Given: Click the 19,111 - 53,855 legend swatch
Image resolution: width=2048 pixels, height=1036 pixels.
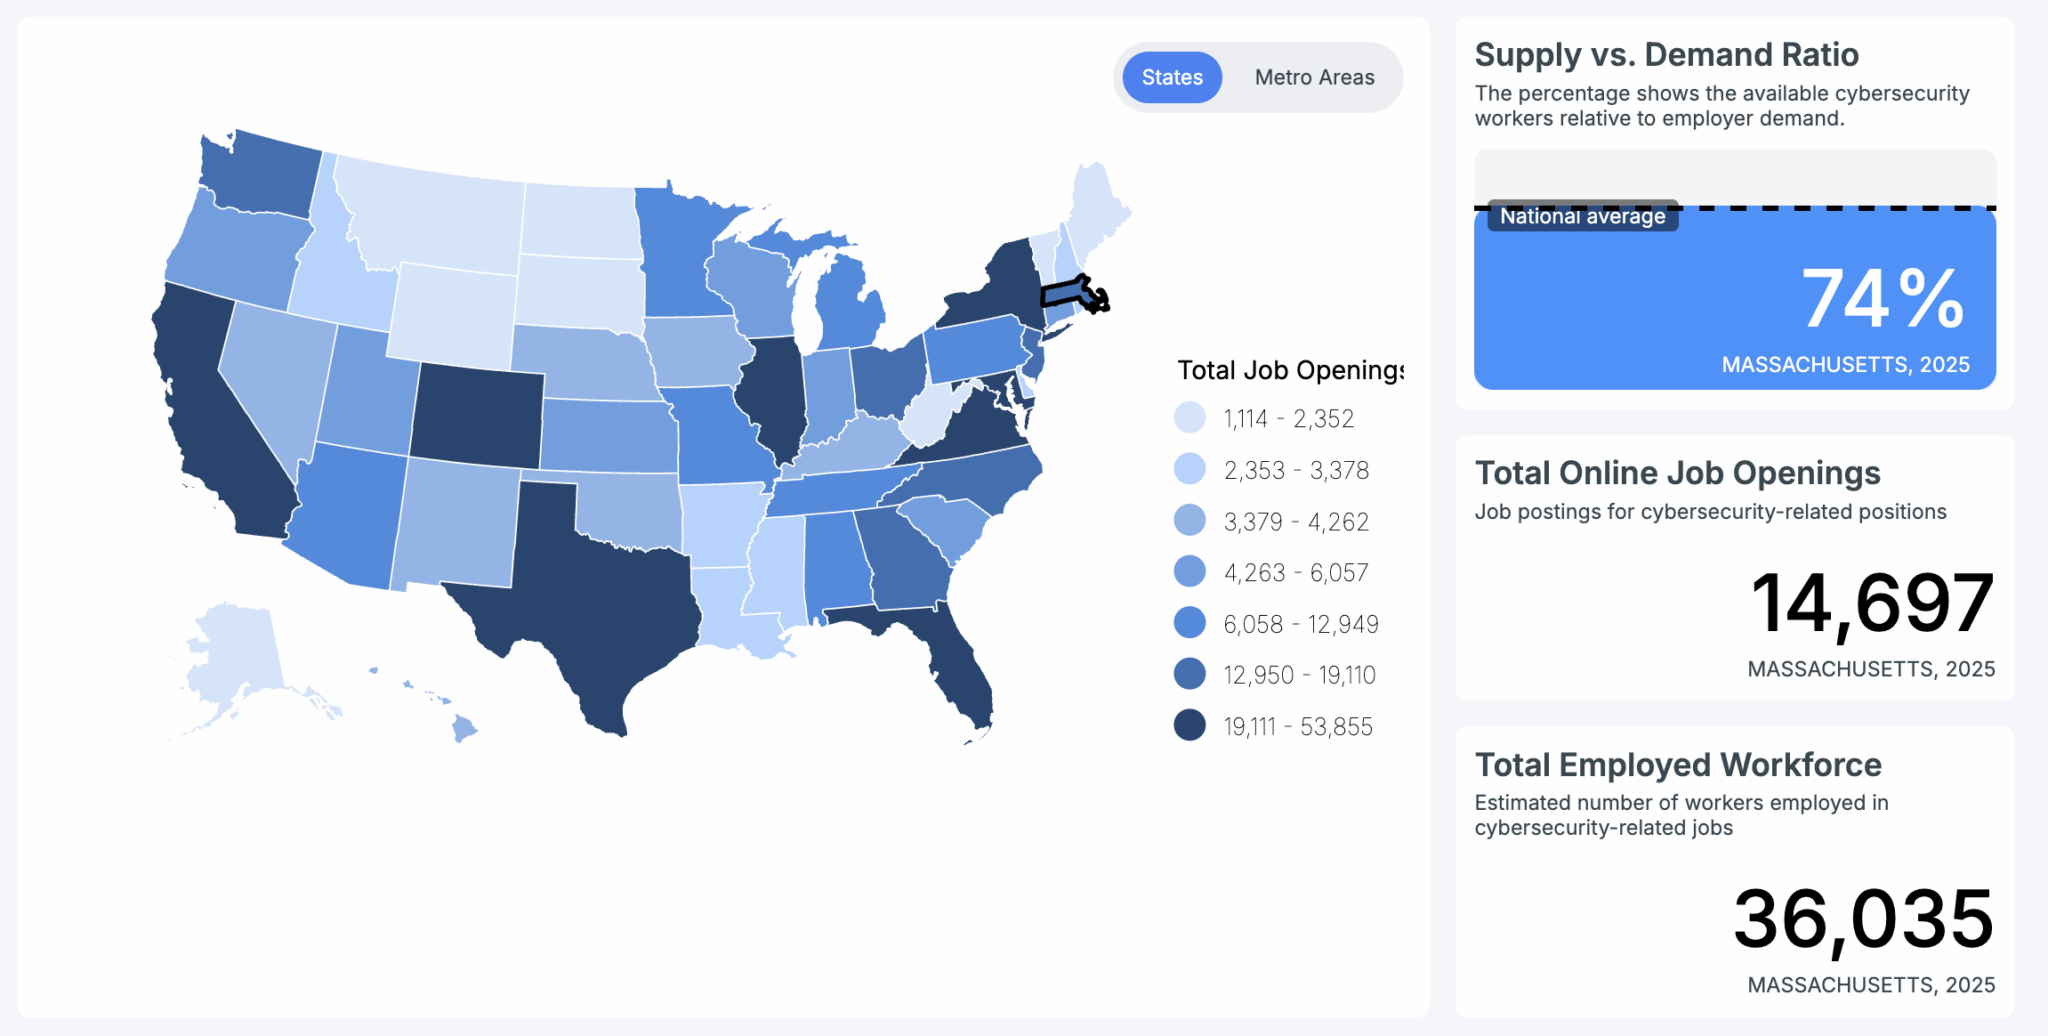Looking at the screenshot, I should 1190,726.
